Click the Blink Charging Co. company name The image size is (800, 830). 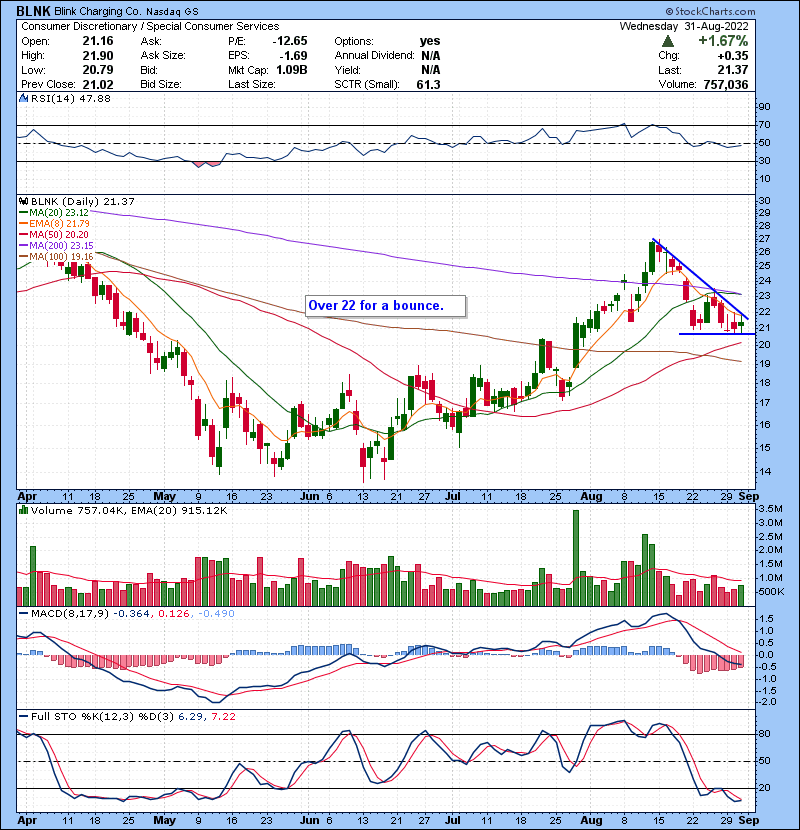[99, 11]
